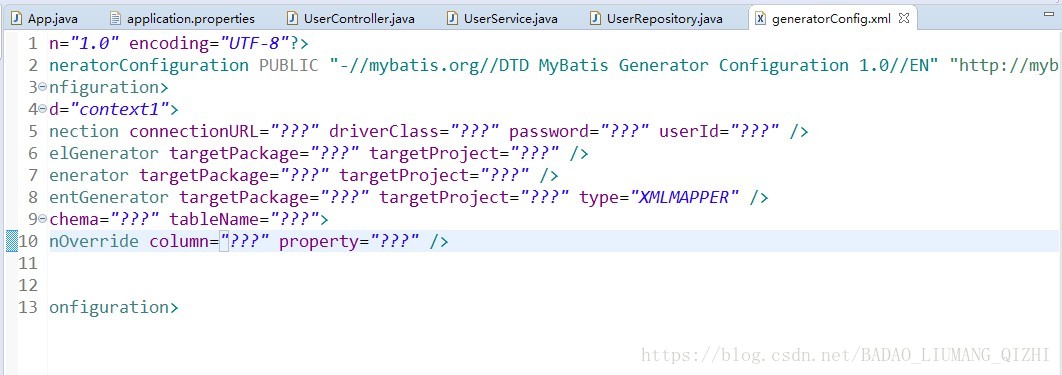1062x375 pixels.
Task: Click the password attribute on line 5
Action: (549, 131)
